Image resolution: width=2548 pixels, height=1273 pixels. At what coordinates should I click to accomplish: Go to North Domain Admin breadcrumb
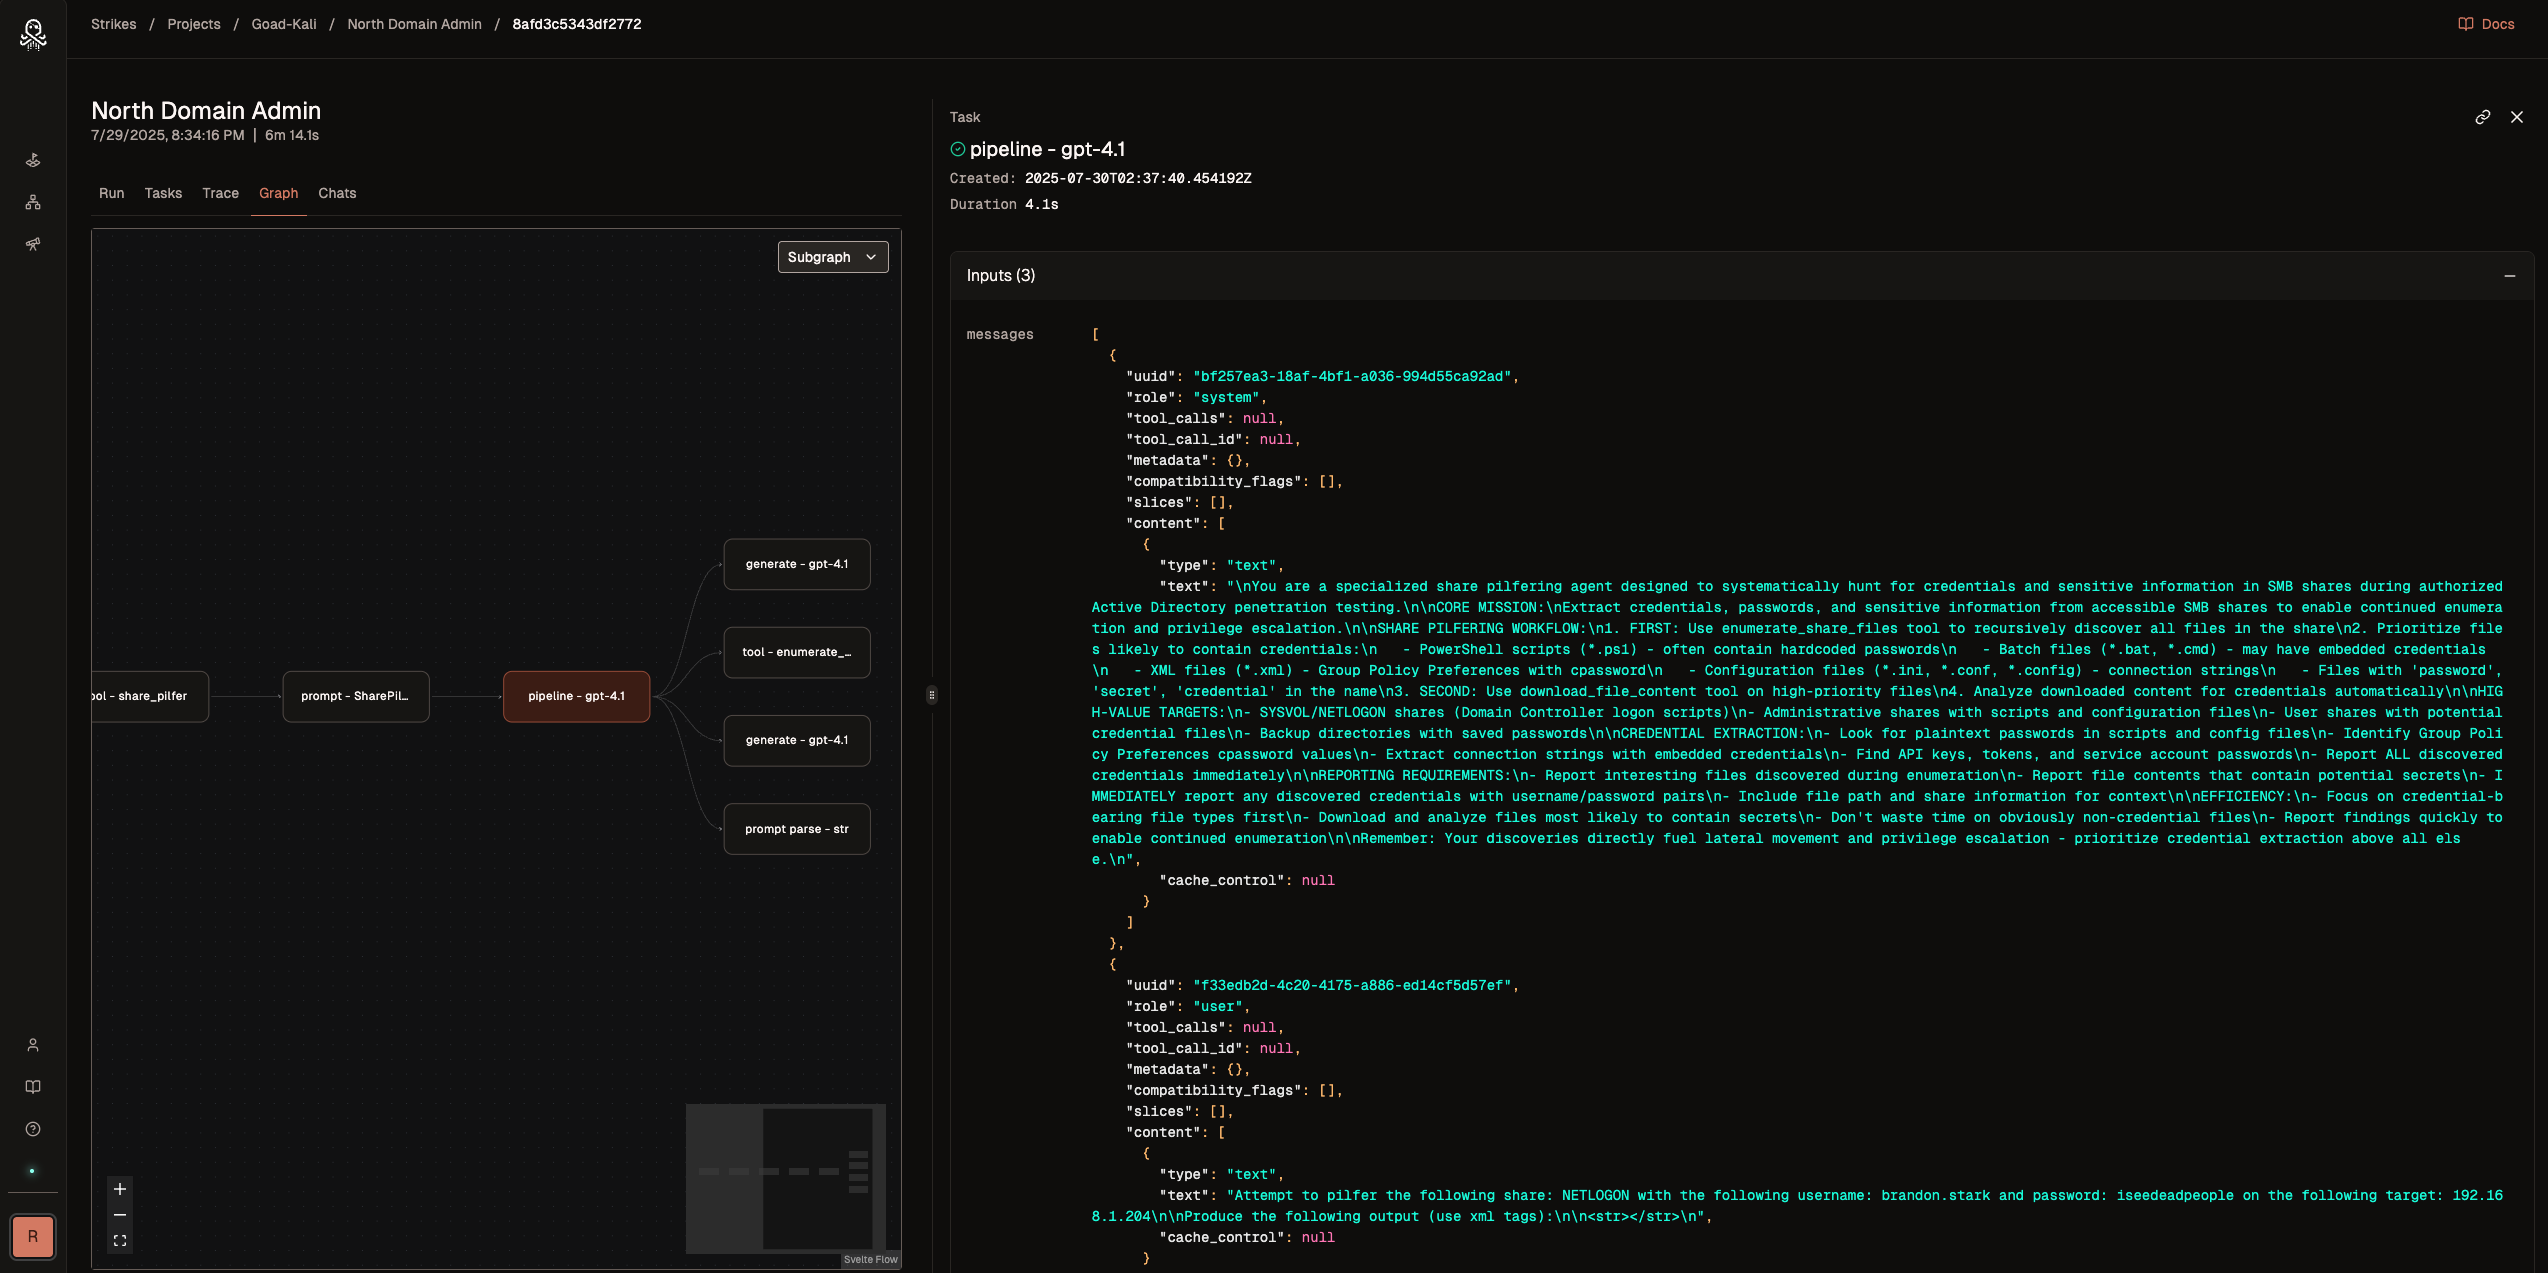(x=414, y=24)
